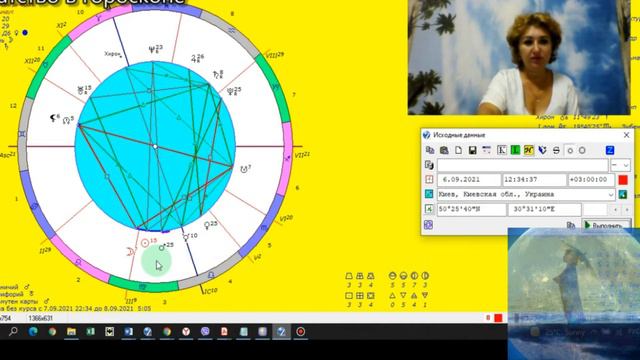Click the latitude field 50°25'40"N
Viewport: 640px width, 360px height.
click(471, 209)
